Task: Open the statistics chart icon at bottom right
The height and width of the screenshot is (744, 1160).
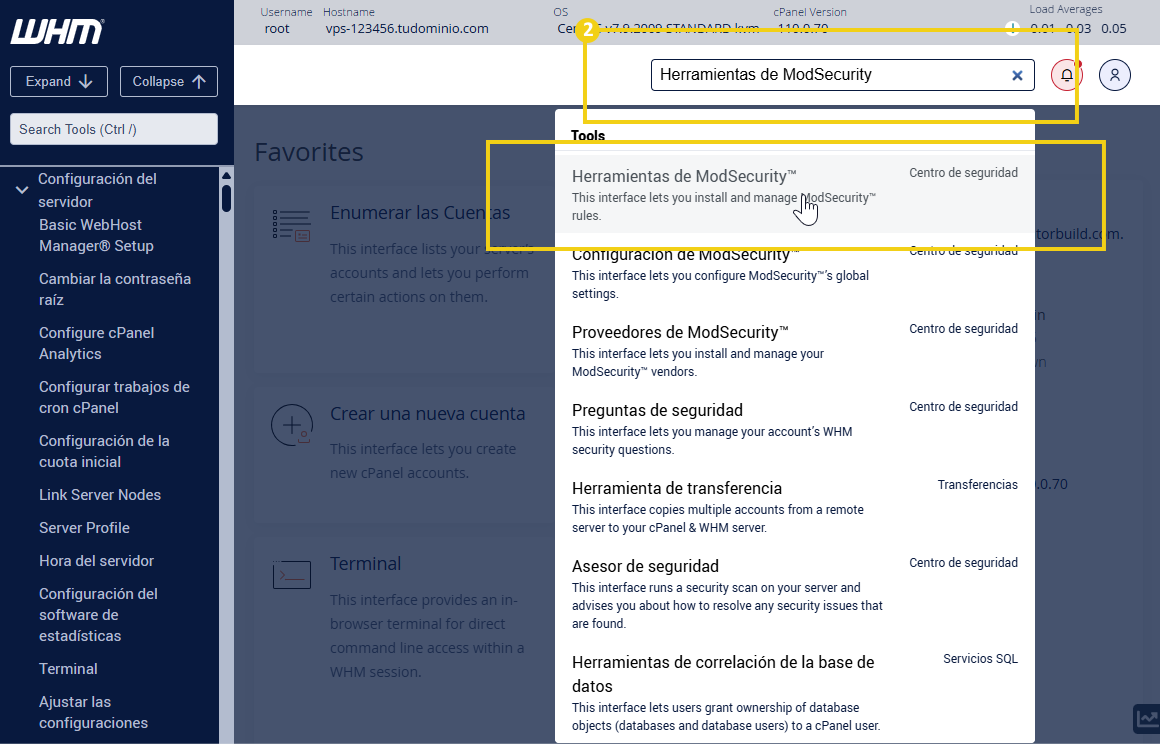Action: 1147,718
